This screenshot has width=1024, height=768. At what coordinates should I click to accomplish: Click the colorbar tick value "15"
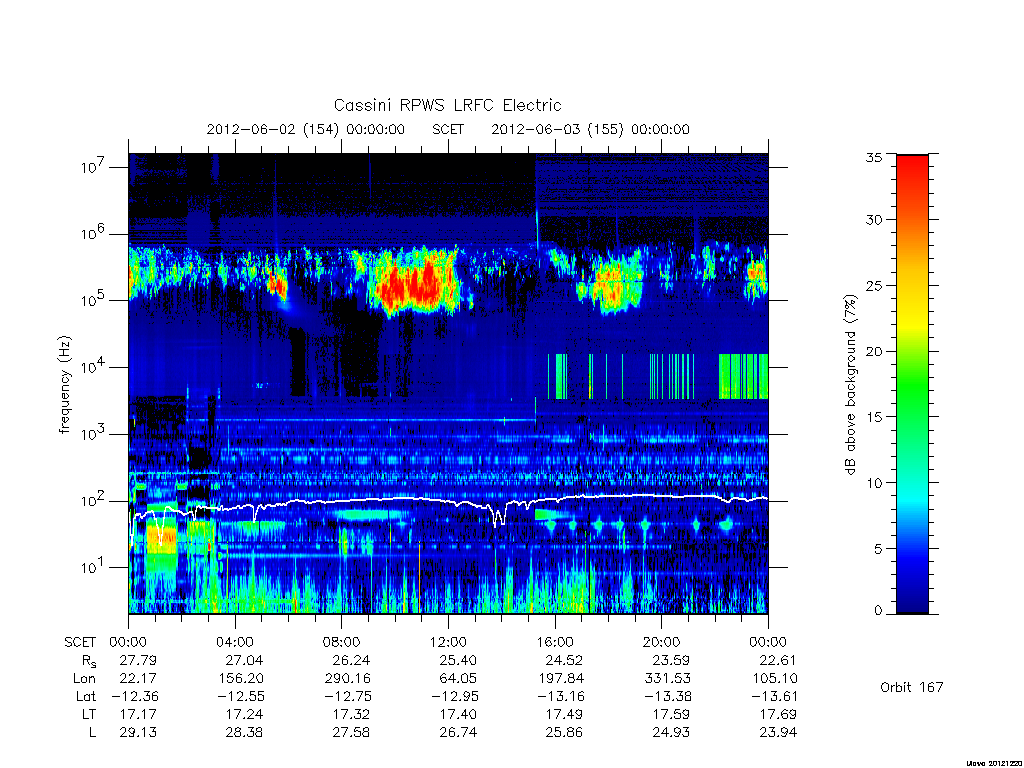873,416
